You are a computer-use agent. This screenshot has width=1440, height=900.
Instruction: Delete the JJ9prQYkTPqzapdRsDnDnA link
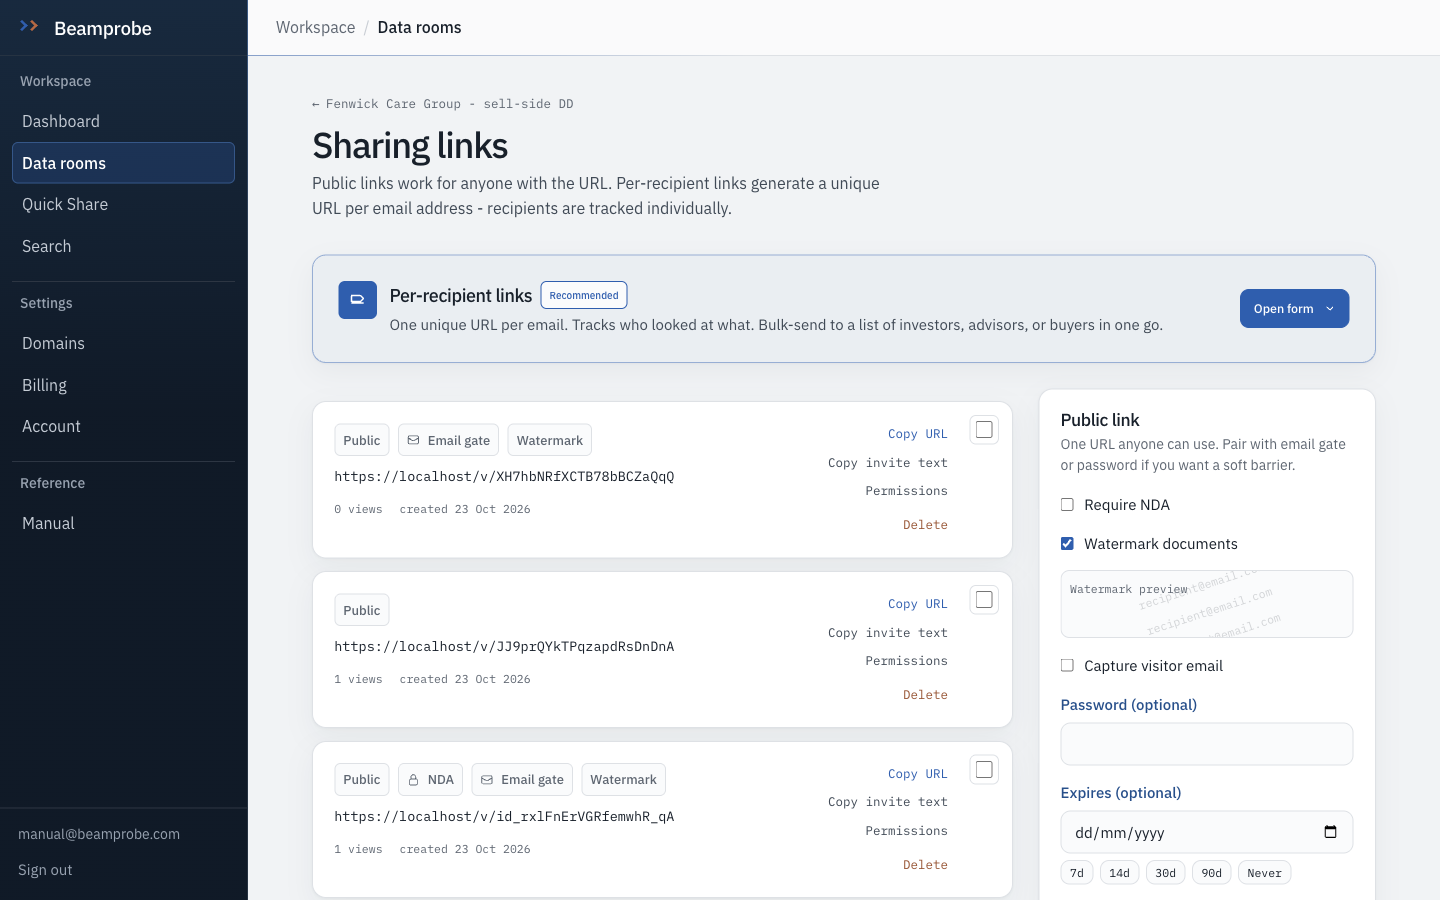tap(925, 695)
